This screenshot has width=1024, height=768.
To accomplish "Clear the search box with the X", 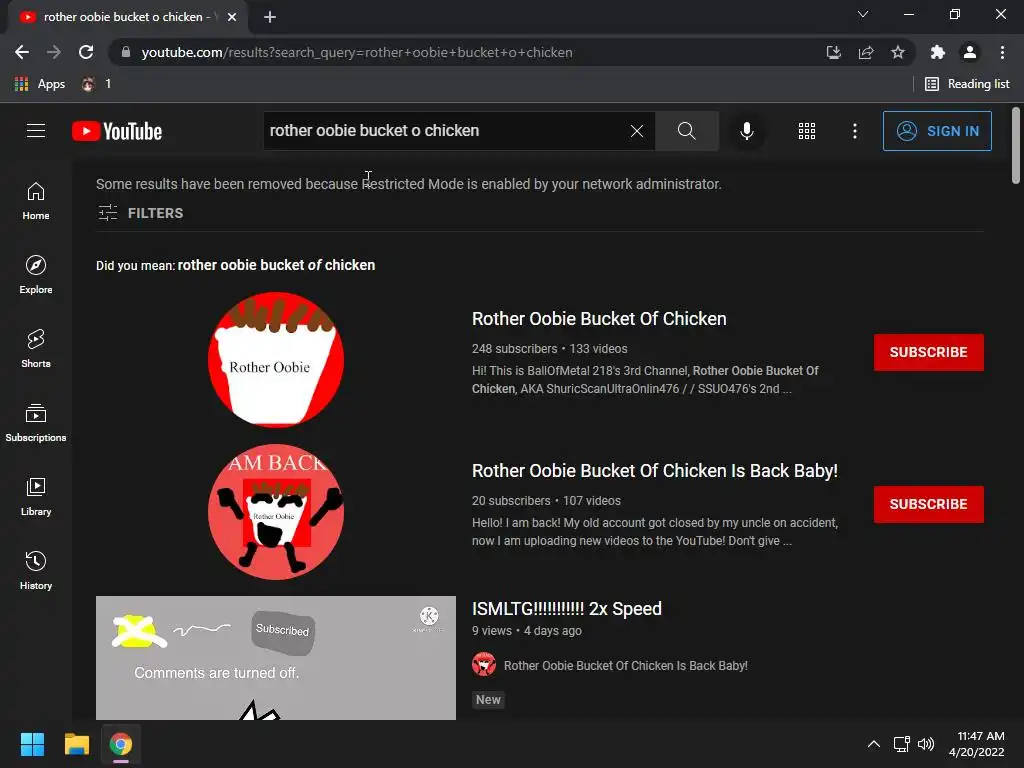I will [637, 131].
